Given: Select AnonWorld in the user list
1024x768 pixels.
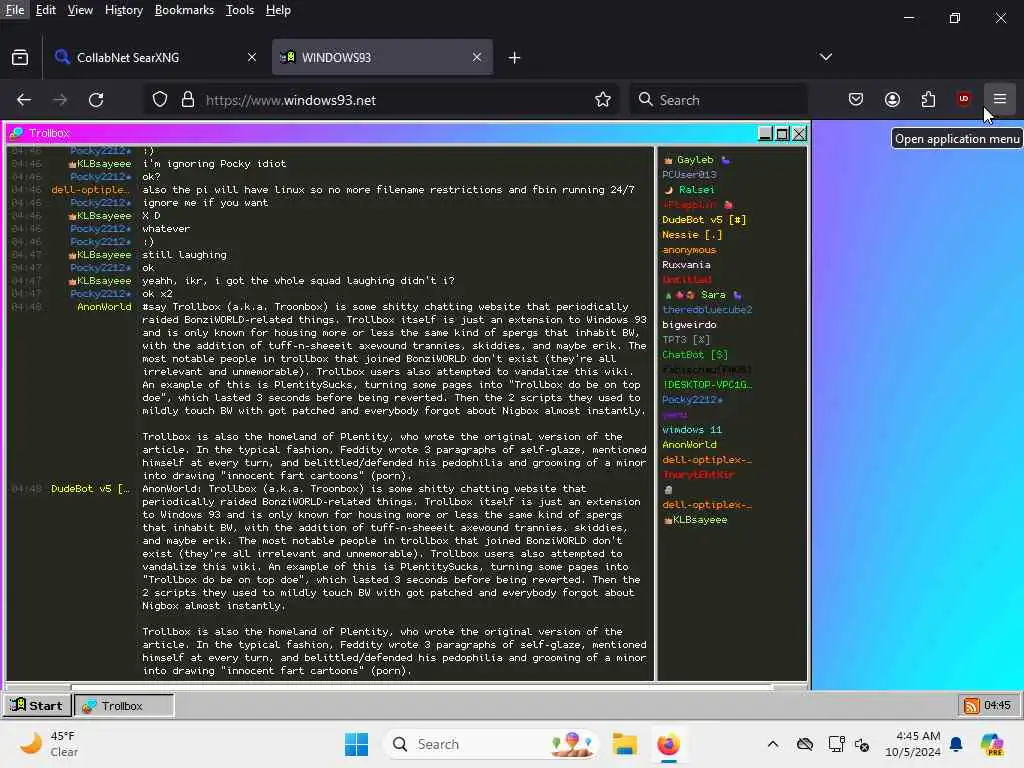Looking at the screenshot, I should click(689, 445).
